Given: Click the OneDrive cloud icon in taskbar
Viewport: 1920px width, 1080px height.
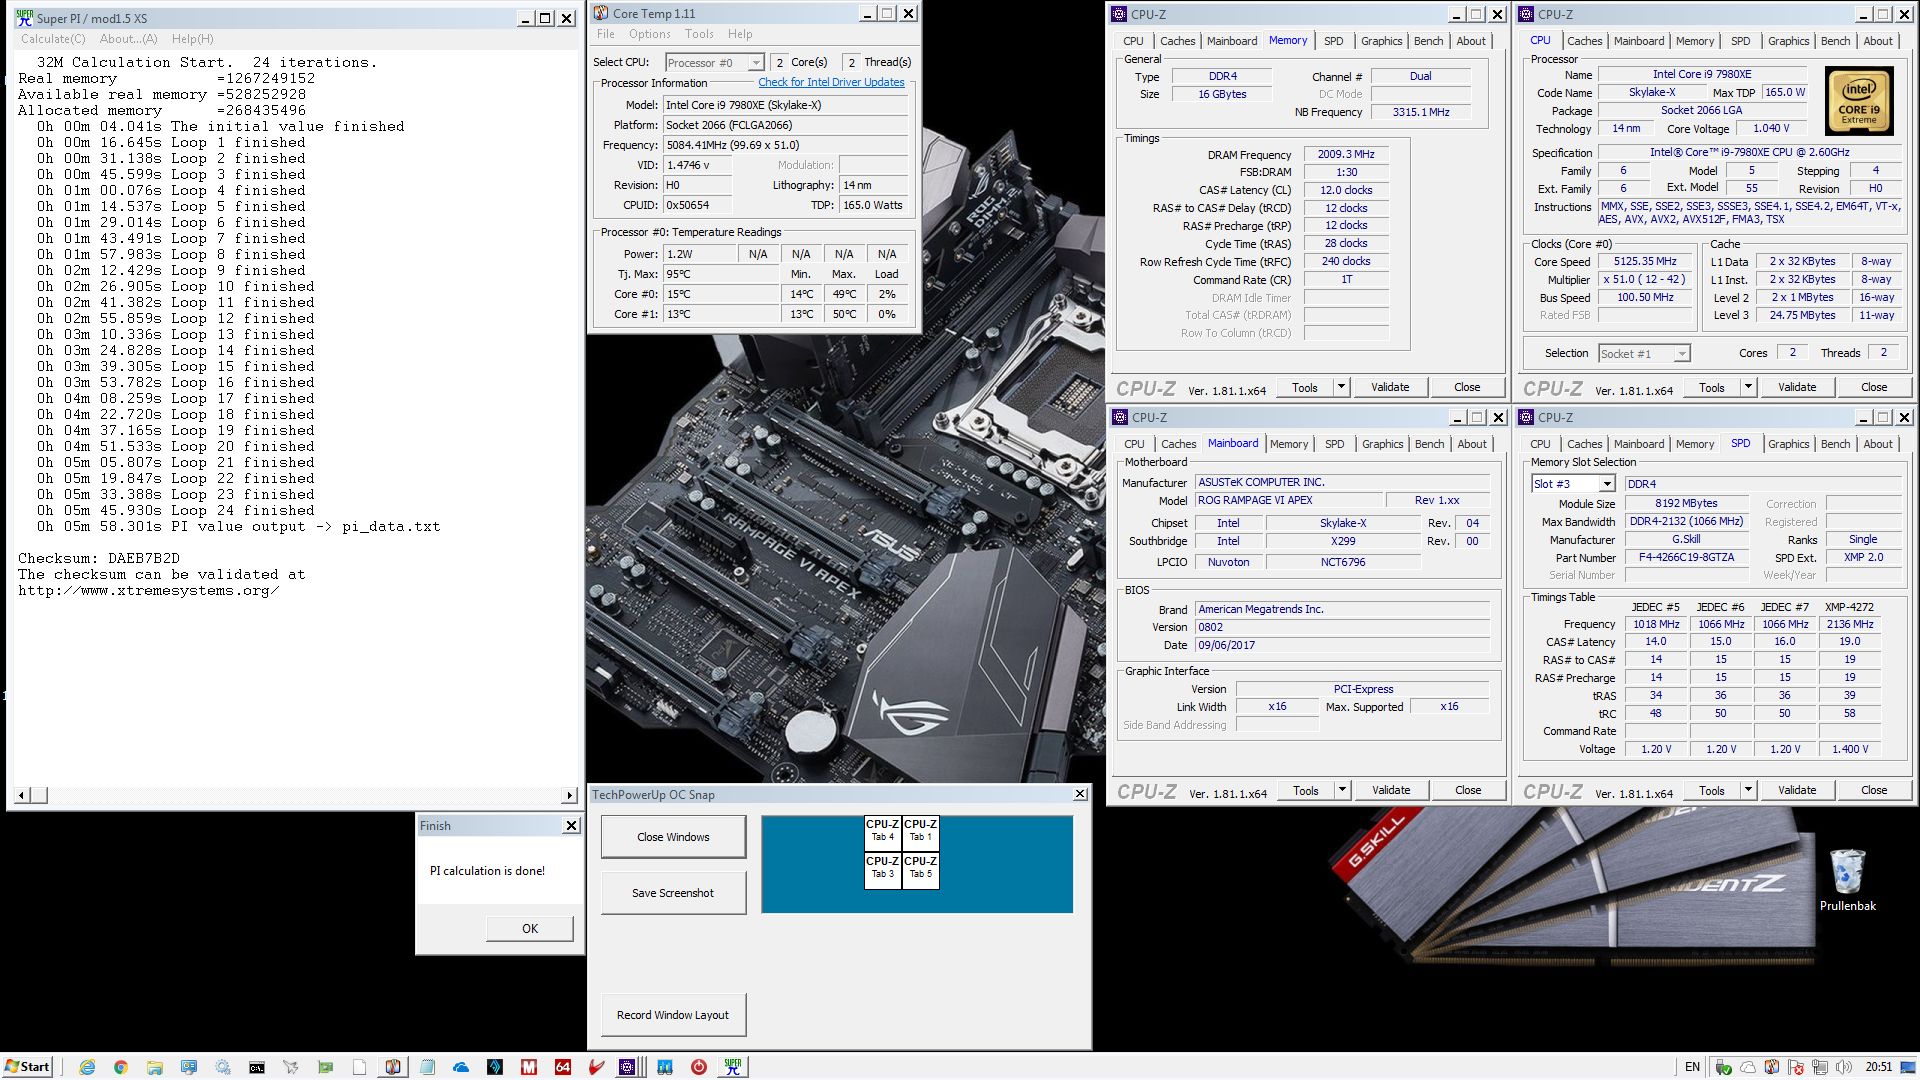Looking at the screenshot, I should (x=460, y=1067).
